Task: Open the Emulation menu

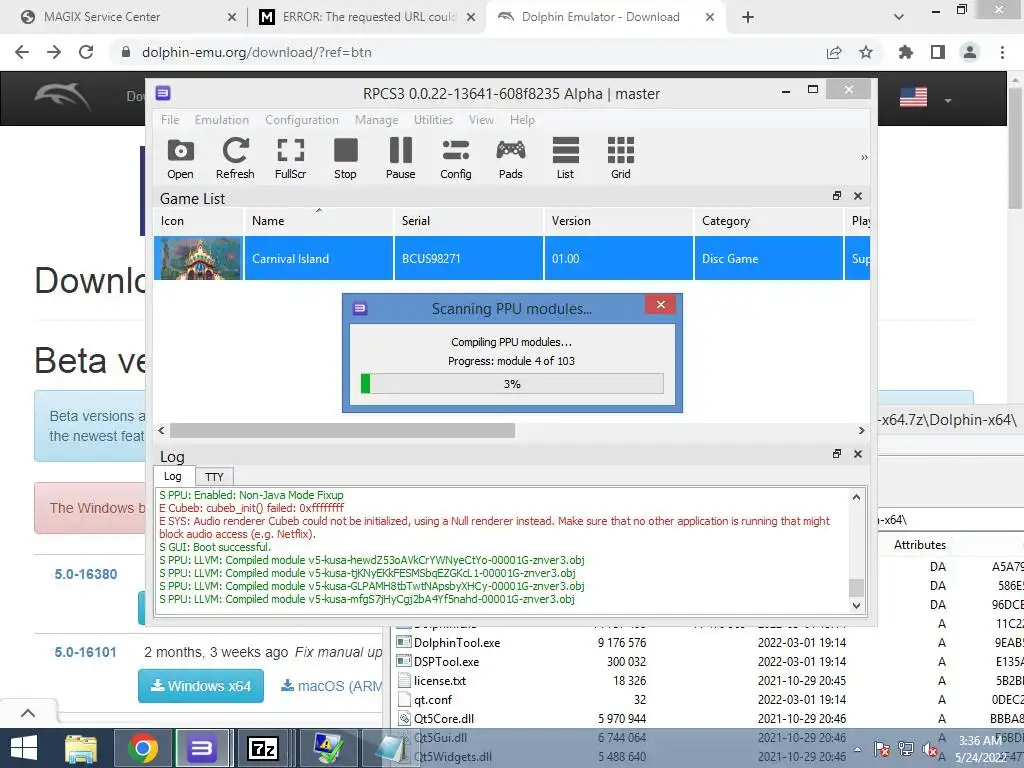Action: (221, 120)
